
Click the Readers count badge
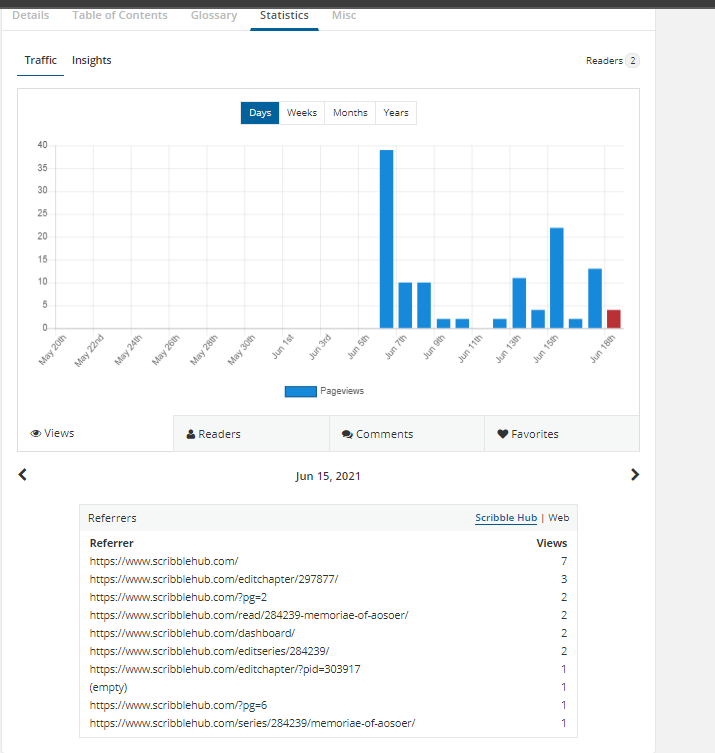(x=632, y=61)
